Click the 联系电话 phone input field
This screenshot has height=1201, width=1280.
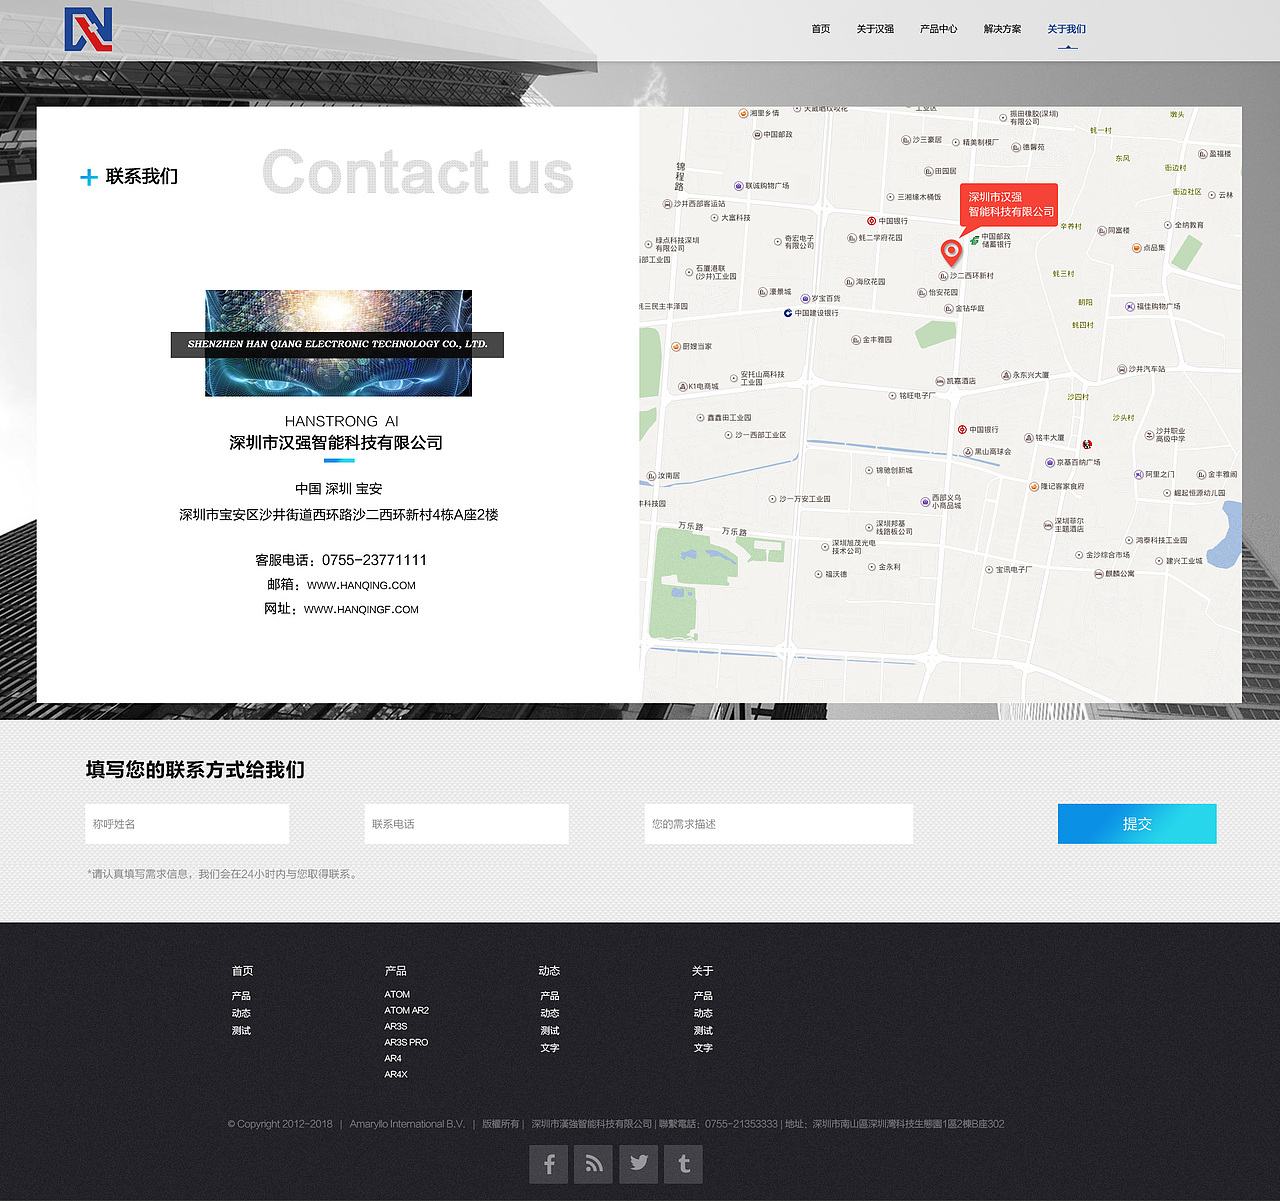point(466,823)
